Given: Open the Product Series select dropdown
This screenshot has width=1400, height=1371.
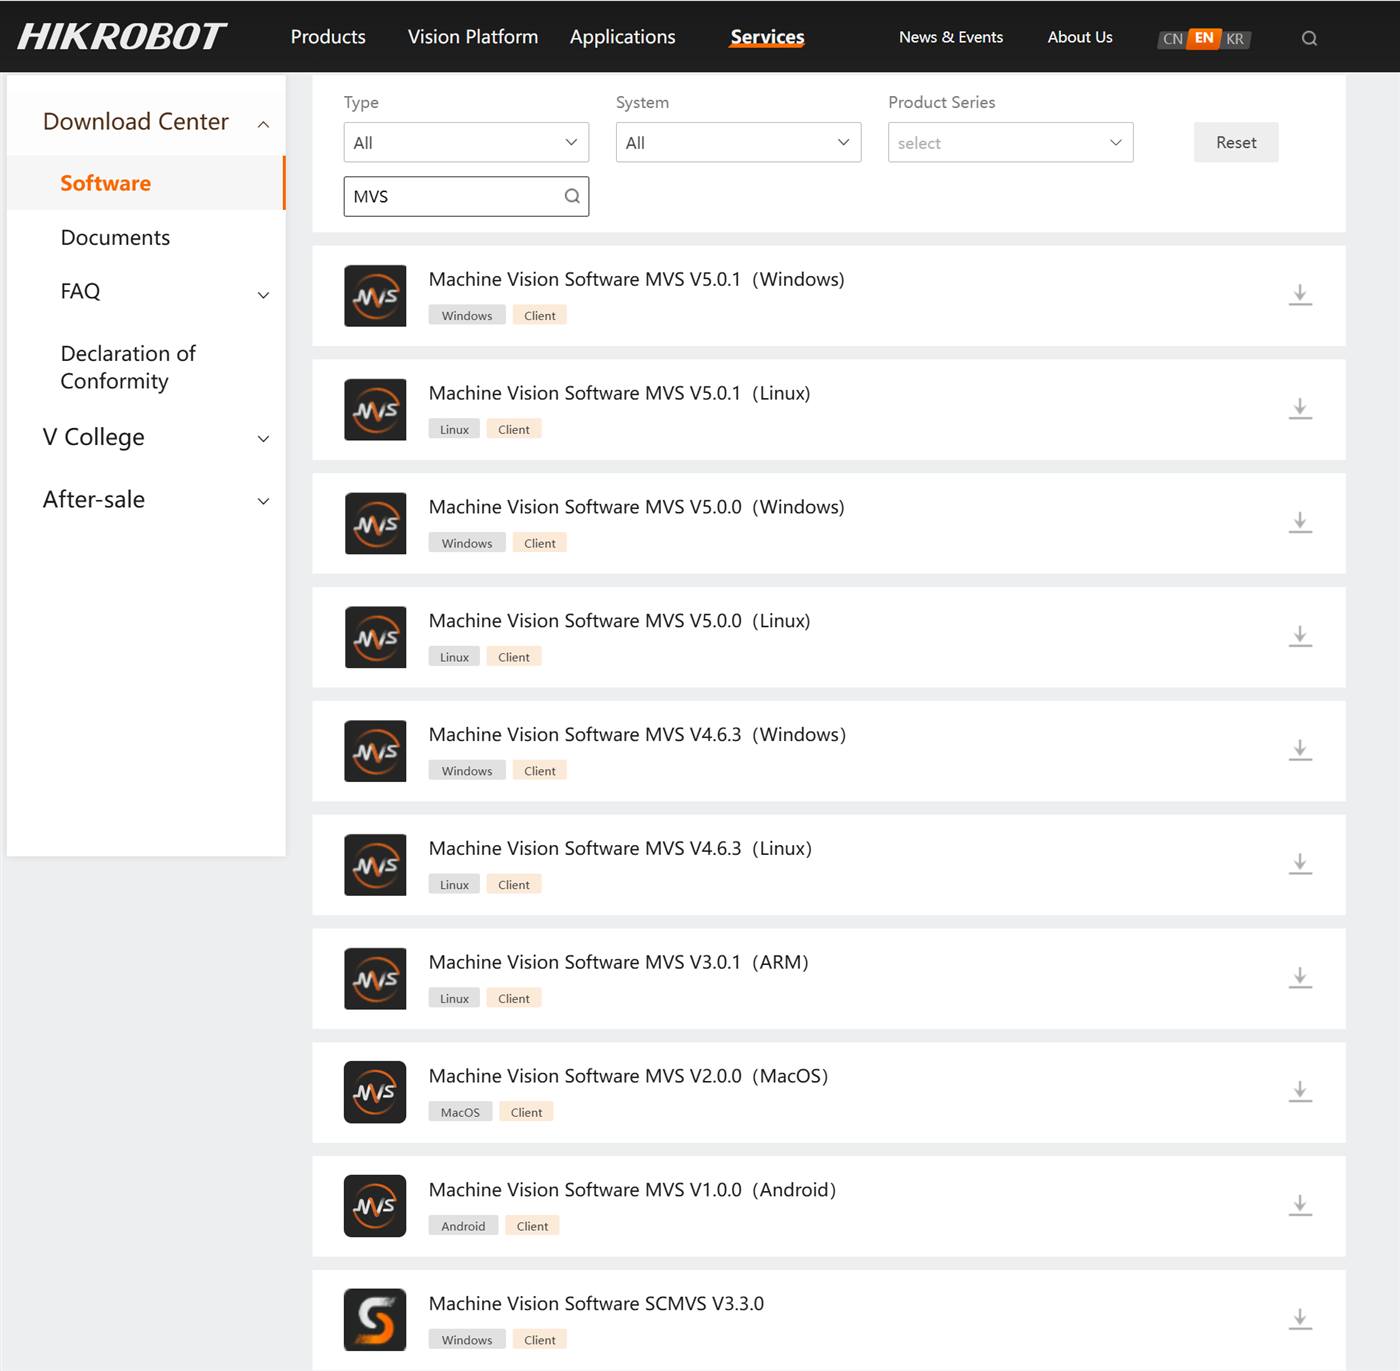Looking at the screenshot, I should pos(1010,142).
